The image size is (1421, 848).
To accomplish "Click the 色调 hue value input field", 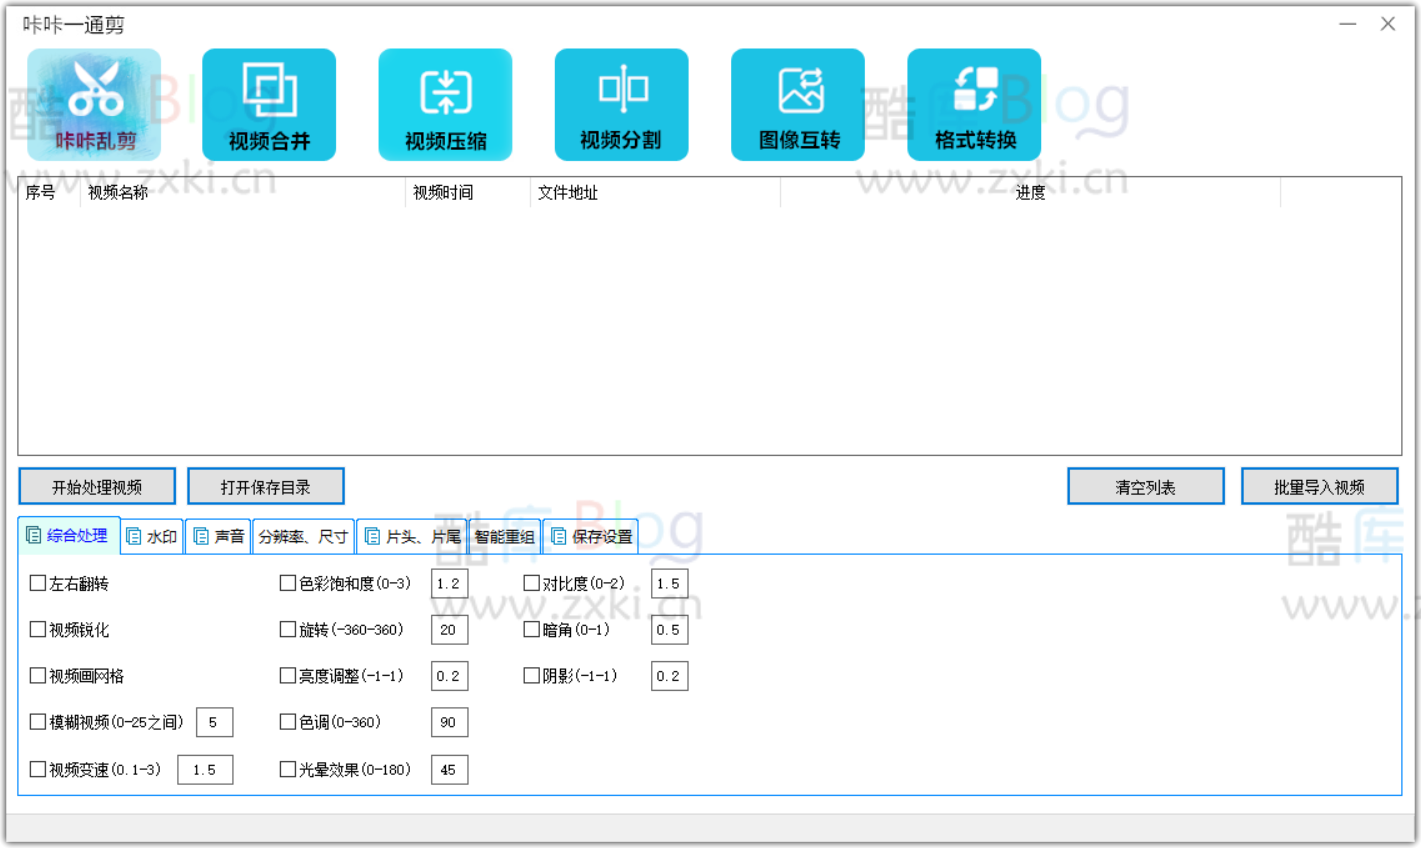I will [449, 721].
